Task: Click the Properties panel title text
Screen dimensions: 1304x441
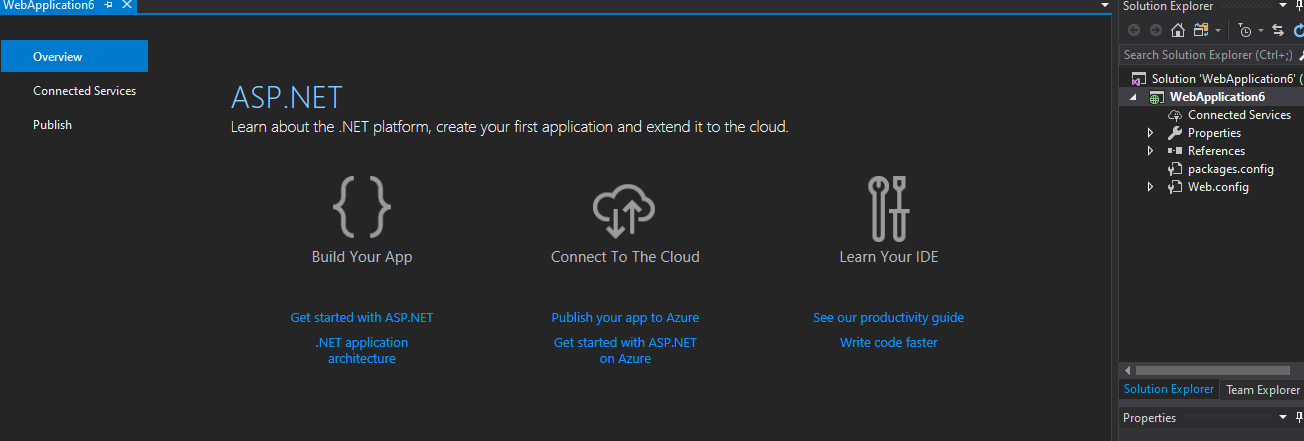Action: coord(1149,418)
